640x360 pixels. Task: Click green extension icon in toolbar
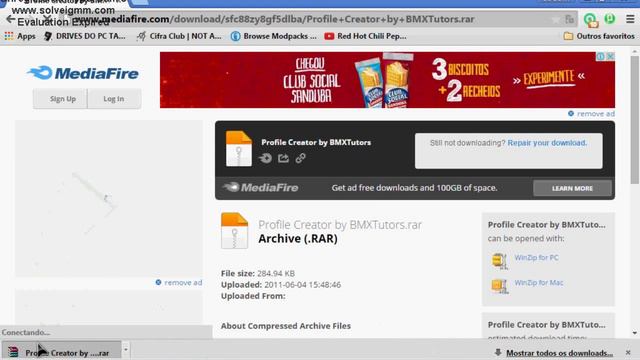click(590, 19)
